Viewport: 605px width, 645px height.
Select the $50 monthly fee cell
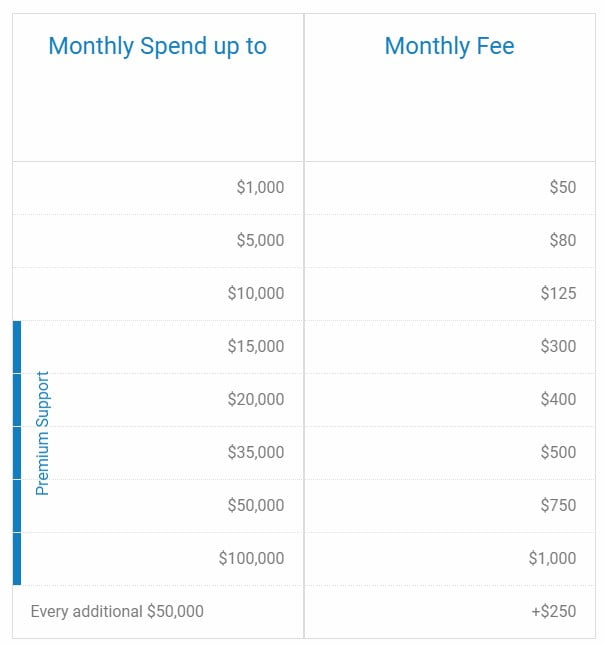click(x=563, y=187)
